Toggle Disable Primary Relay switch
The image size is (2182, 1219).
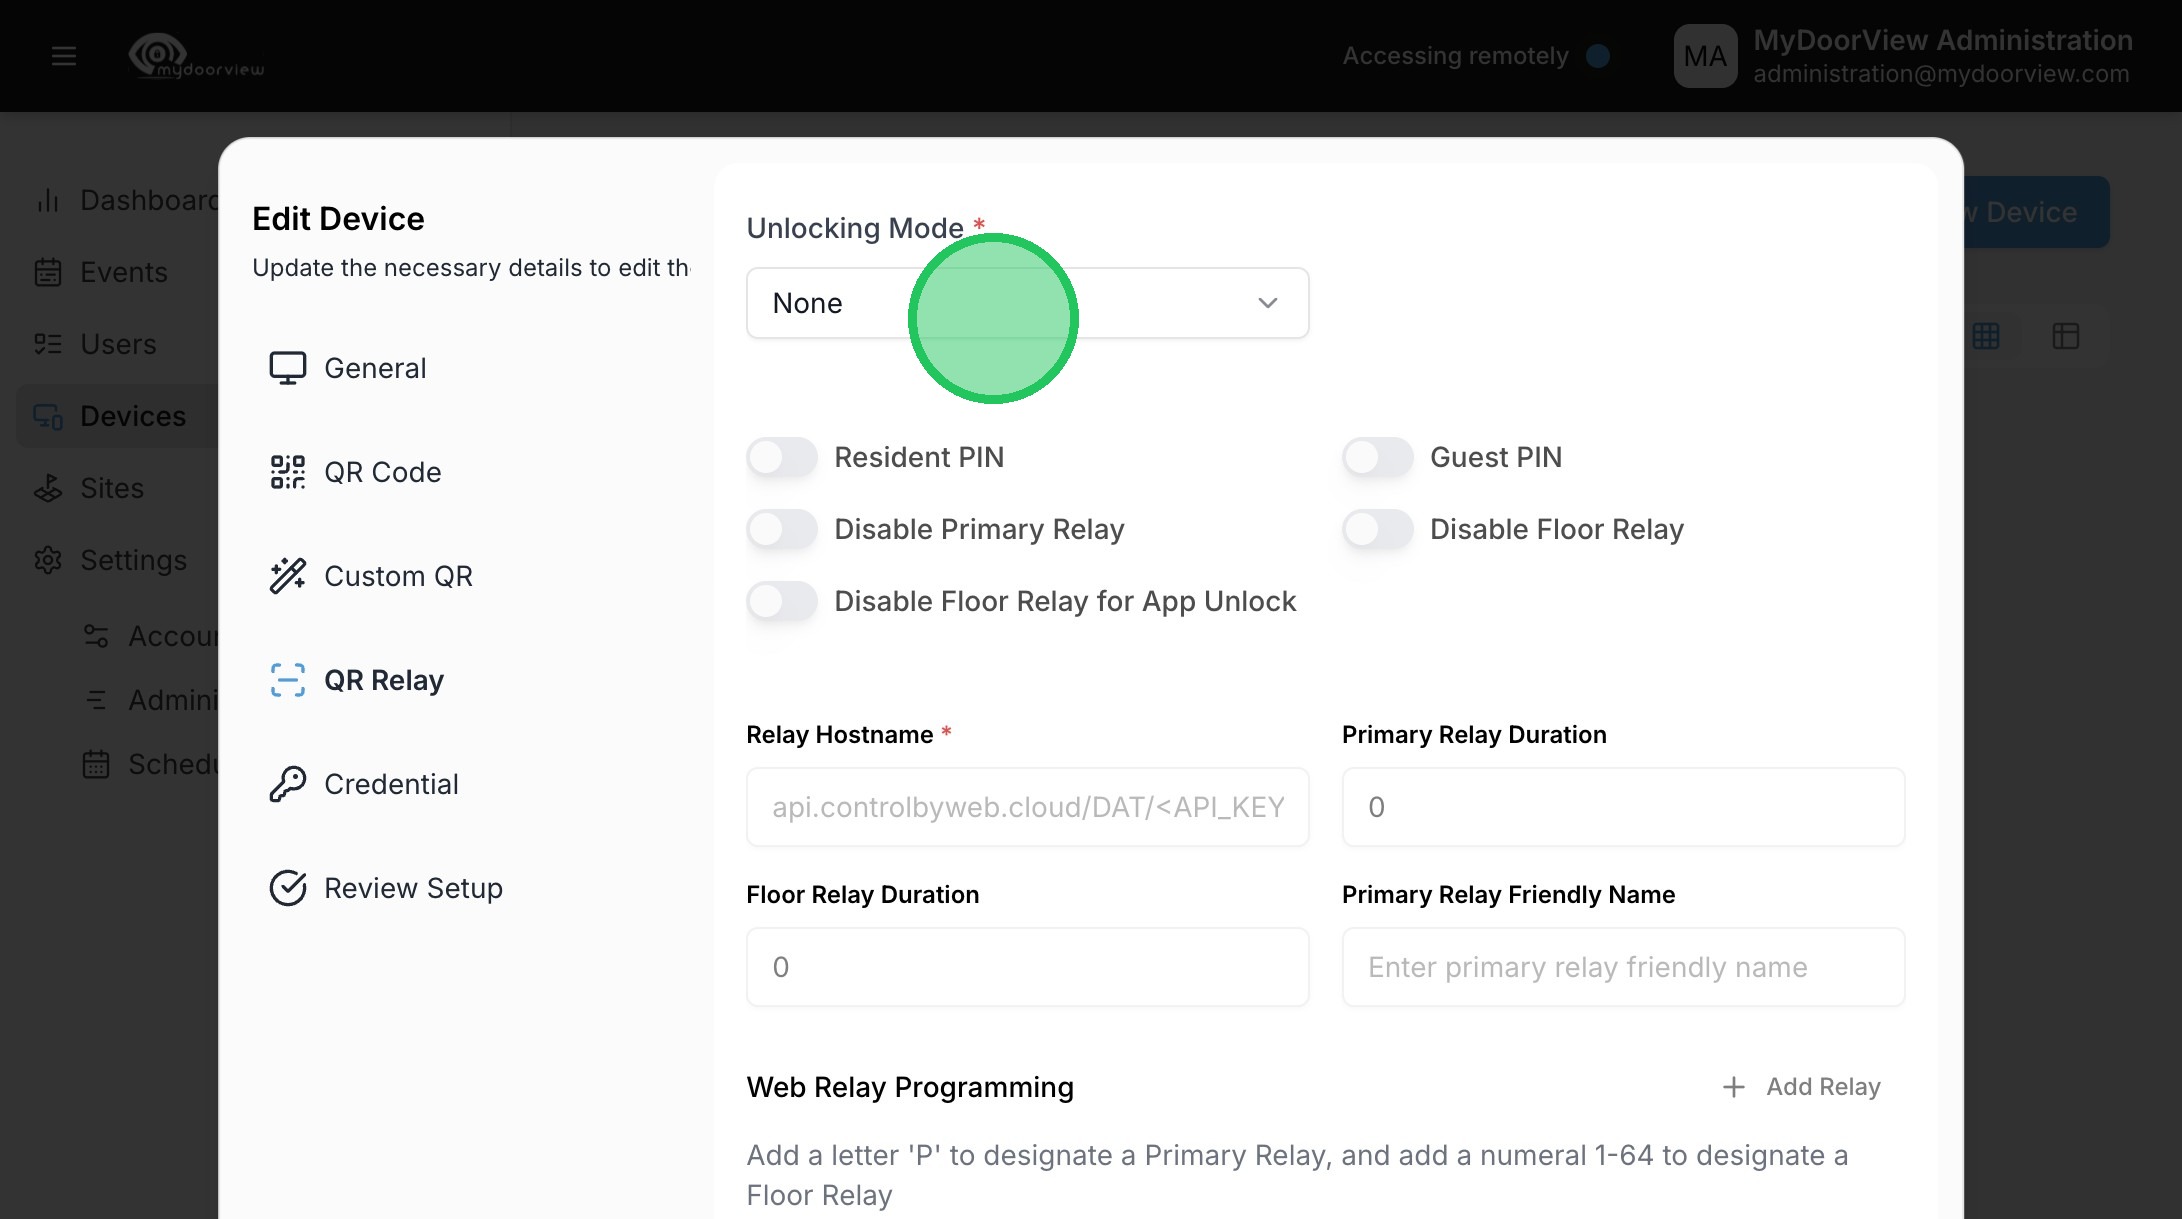coord(782,530)
